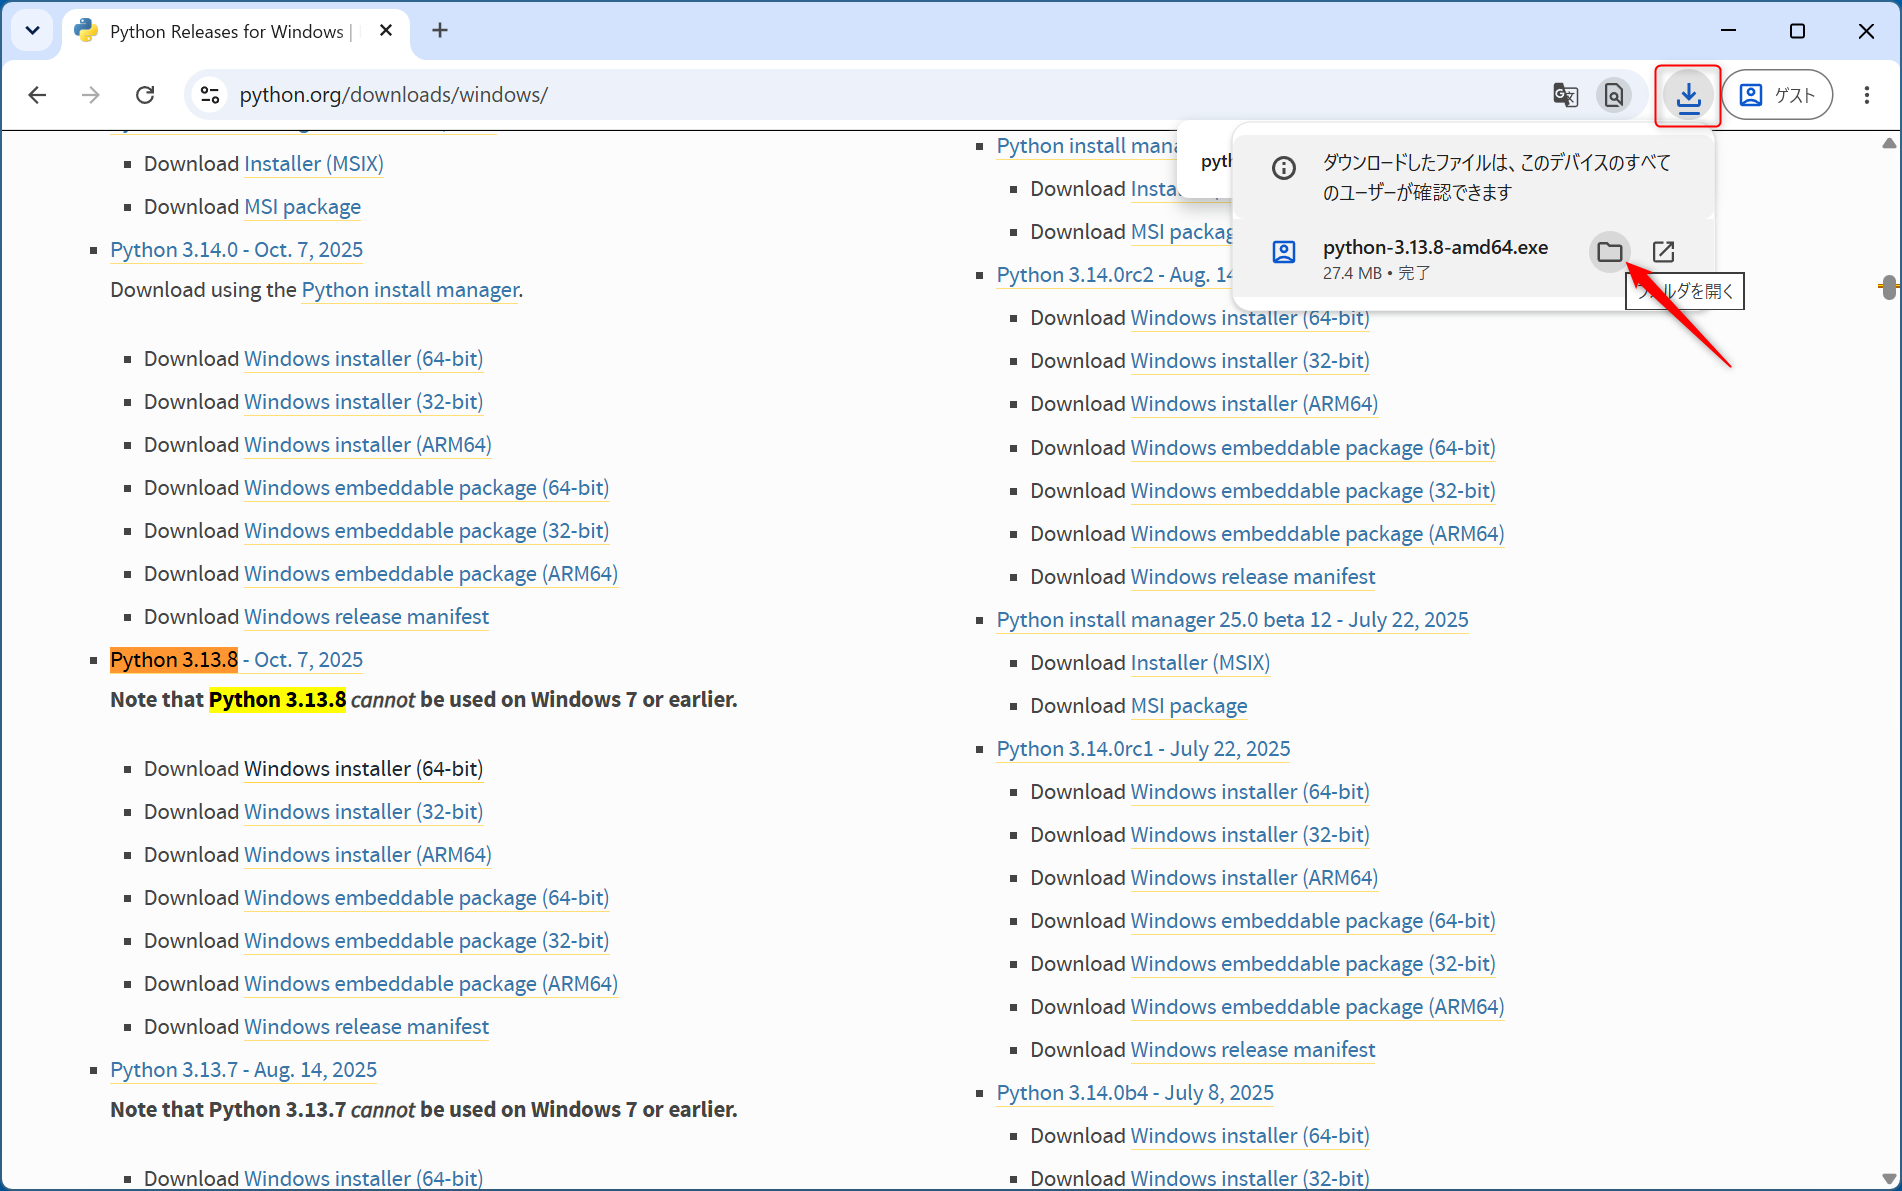Download Windows installer (ARM64) for Python 3.13.8
This screenshot has height=1191, width=1902.
368,855
